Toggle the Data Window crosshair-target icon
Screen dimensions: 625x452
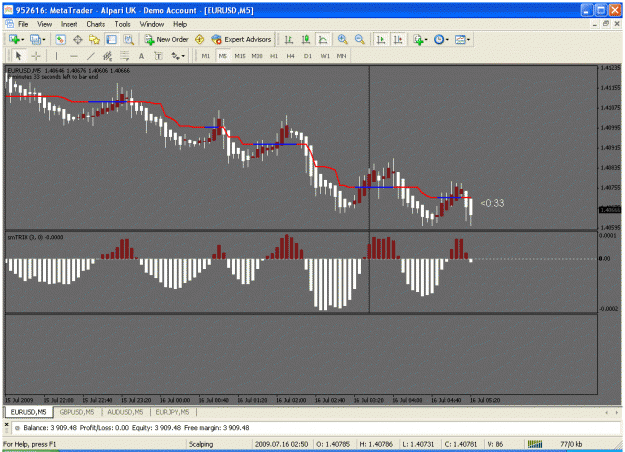tap(78, 39)
